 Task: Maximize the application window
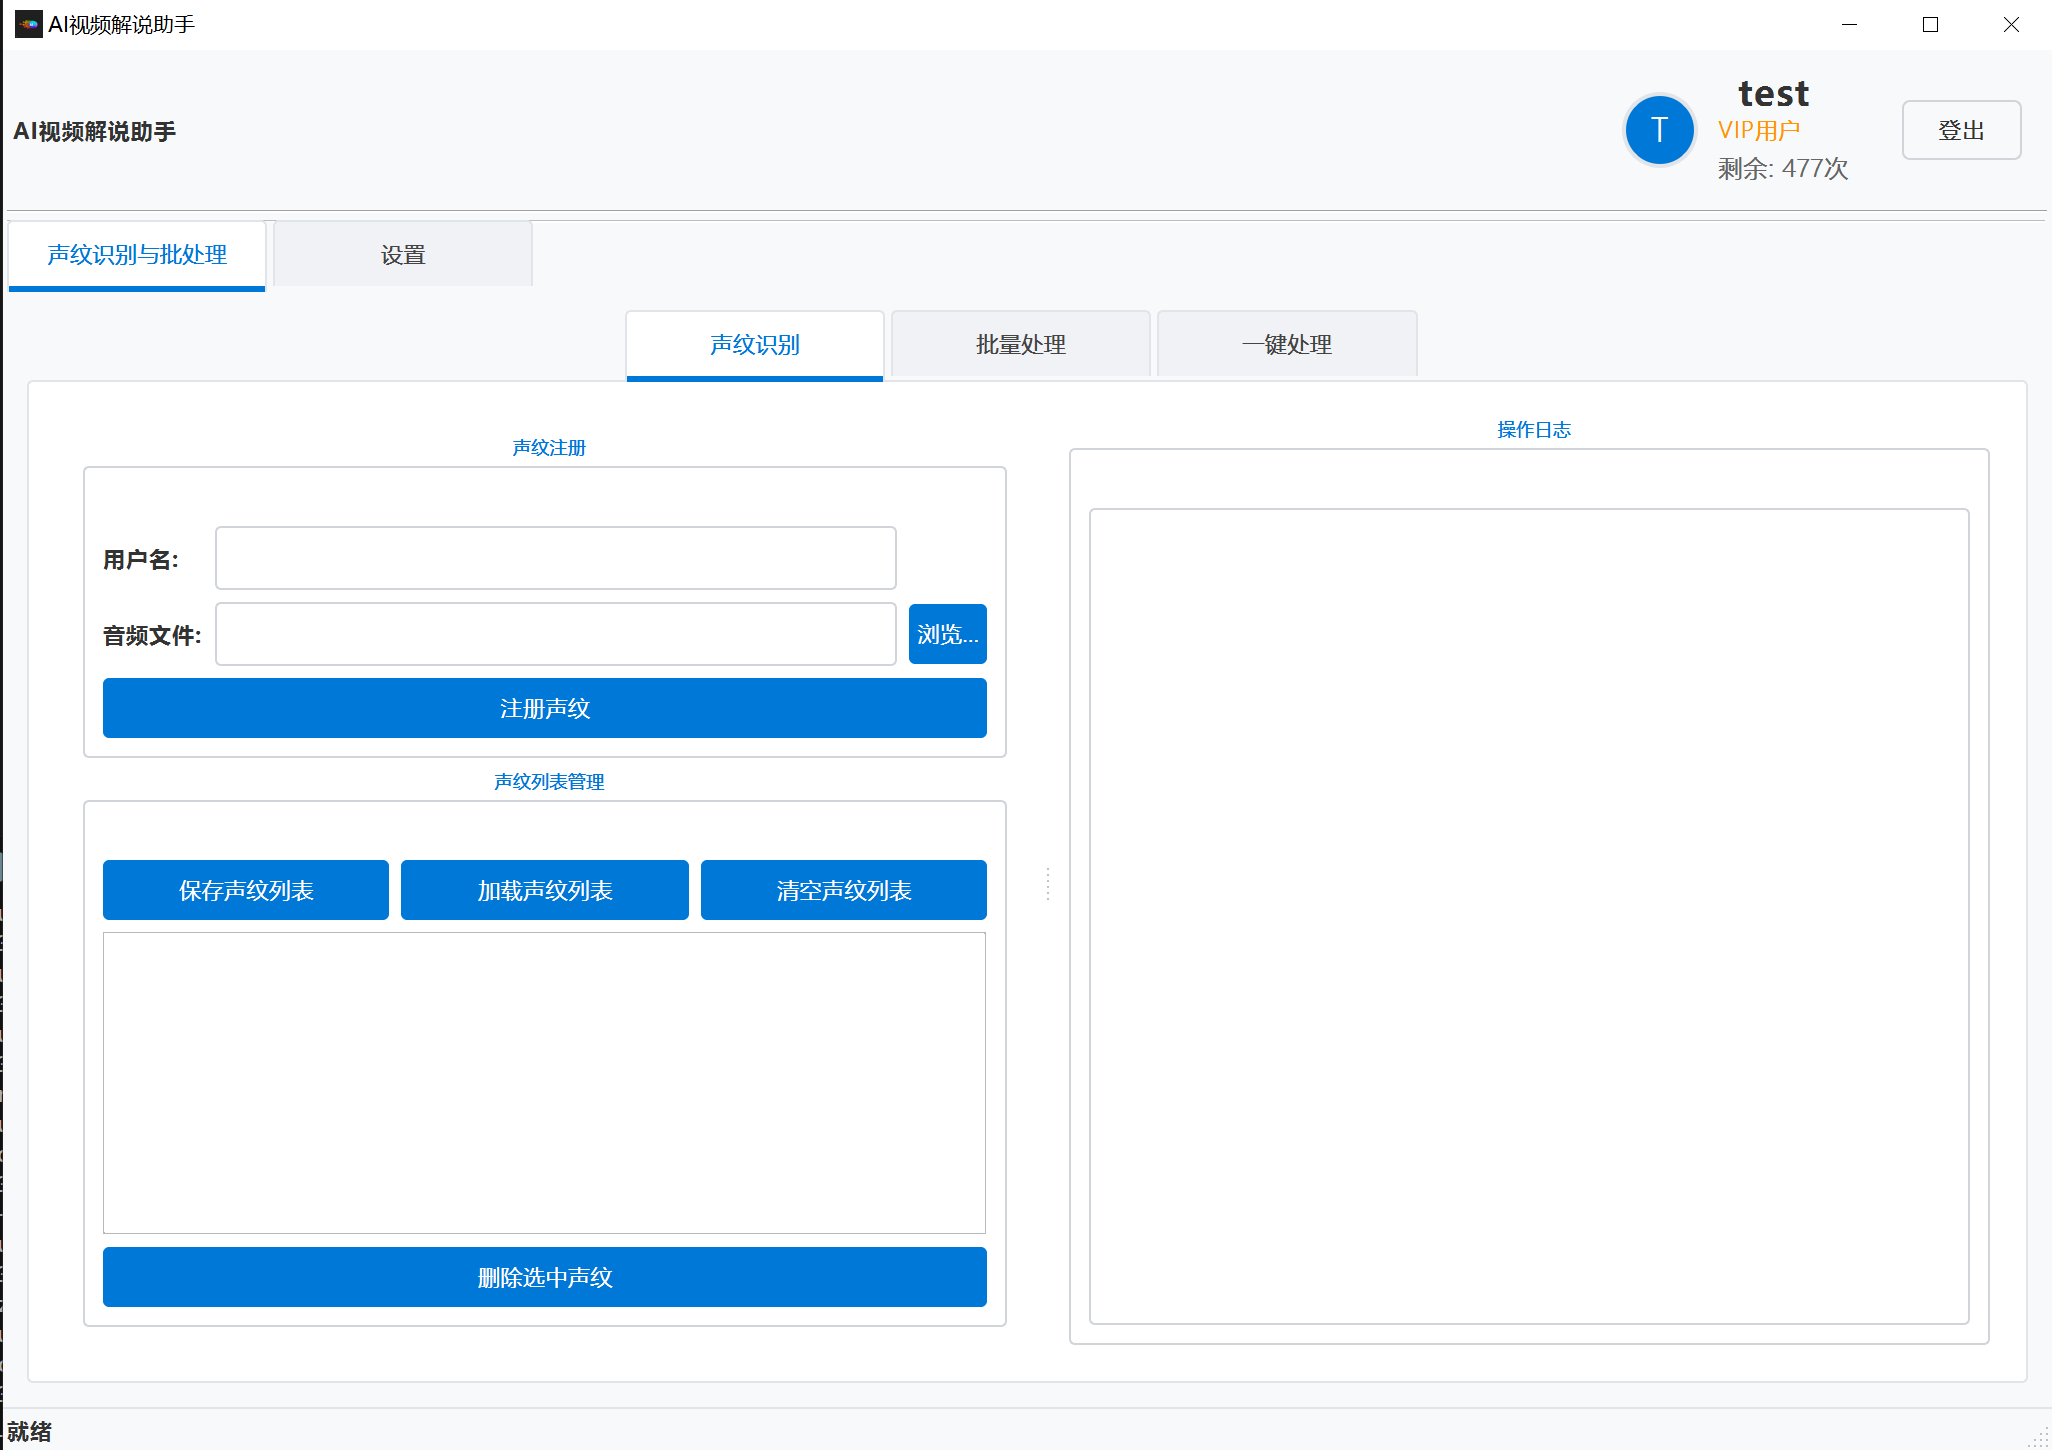click(x=1930, y=24)
